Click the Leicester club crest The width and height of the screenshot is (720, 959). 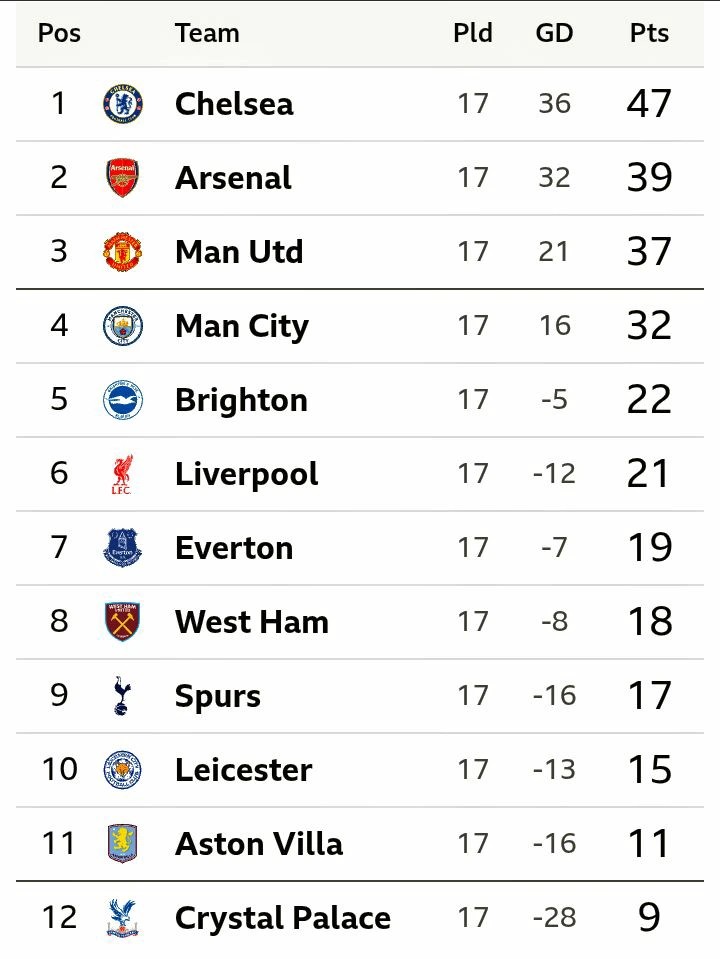(122, 769)
